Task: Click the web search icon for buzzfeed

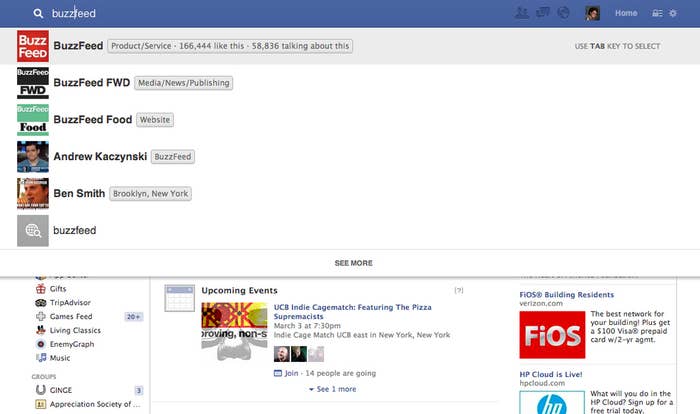Action: [x=33, y=230]
